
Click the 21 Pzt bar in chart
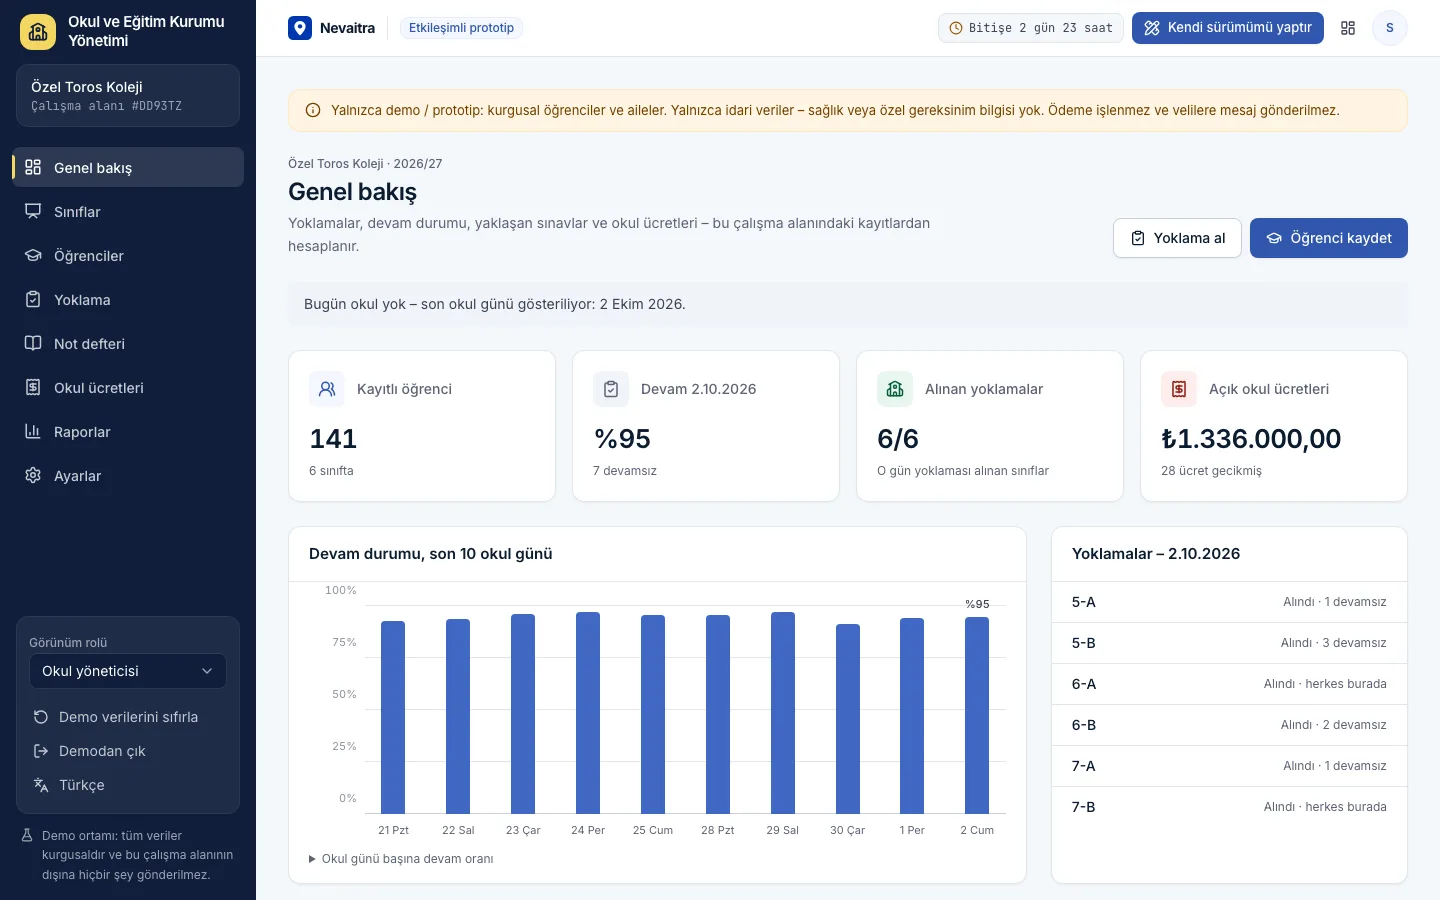[x=393, y=717]
